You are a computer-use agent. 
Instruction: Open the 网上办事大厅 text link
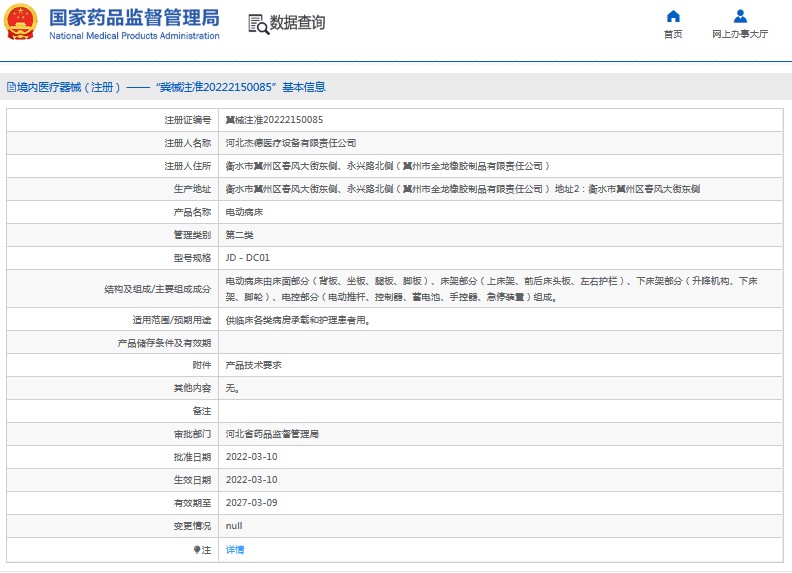(740, 34)
